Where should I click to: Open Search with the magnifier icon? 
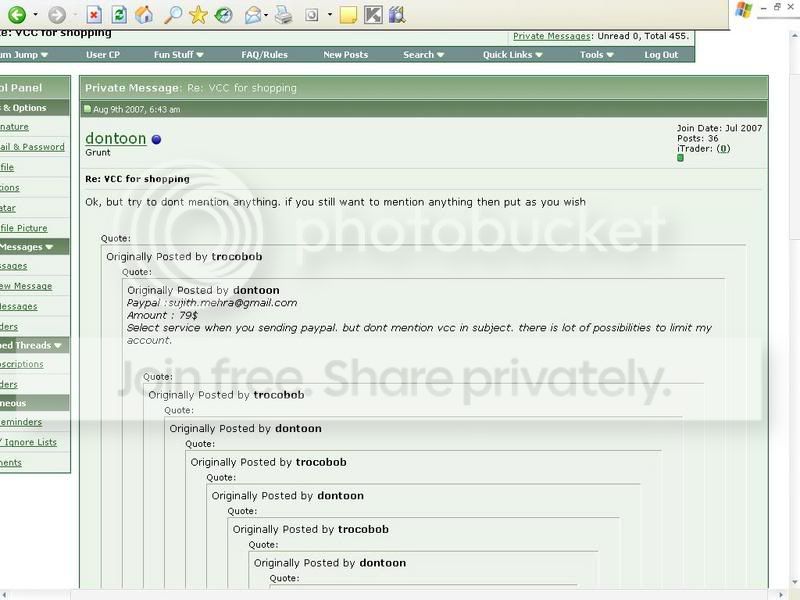coord(172,15)
